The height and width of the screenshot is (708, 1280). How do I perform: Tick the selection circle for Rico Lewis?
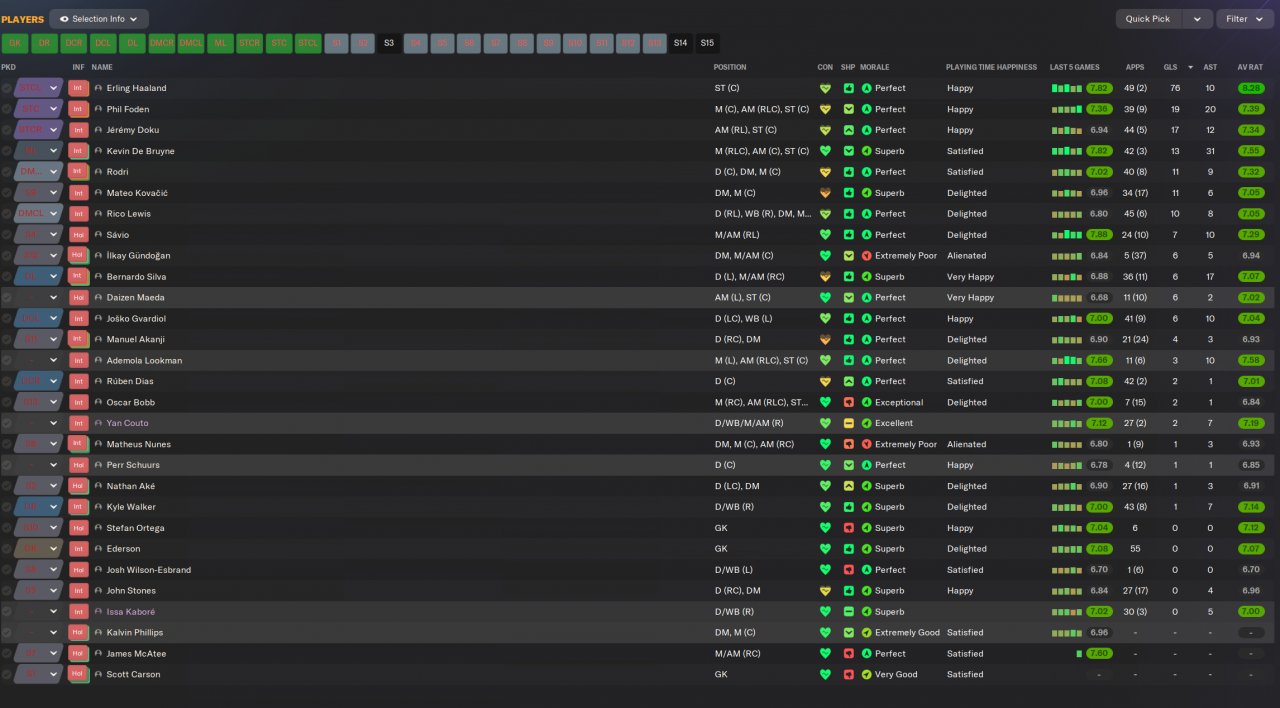point(7,214)
